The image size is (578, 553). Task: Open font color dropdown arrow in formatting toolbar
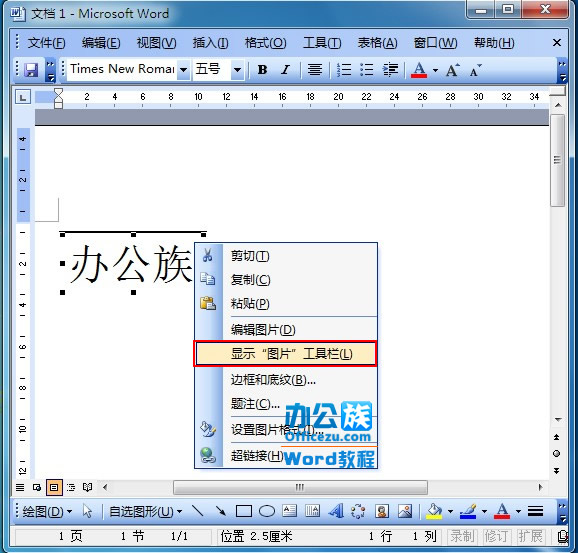pyautogui.click(x=435, y=70)
